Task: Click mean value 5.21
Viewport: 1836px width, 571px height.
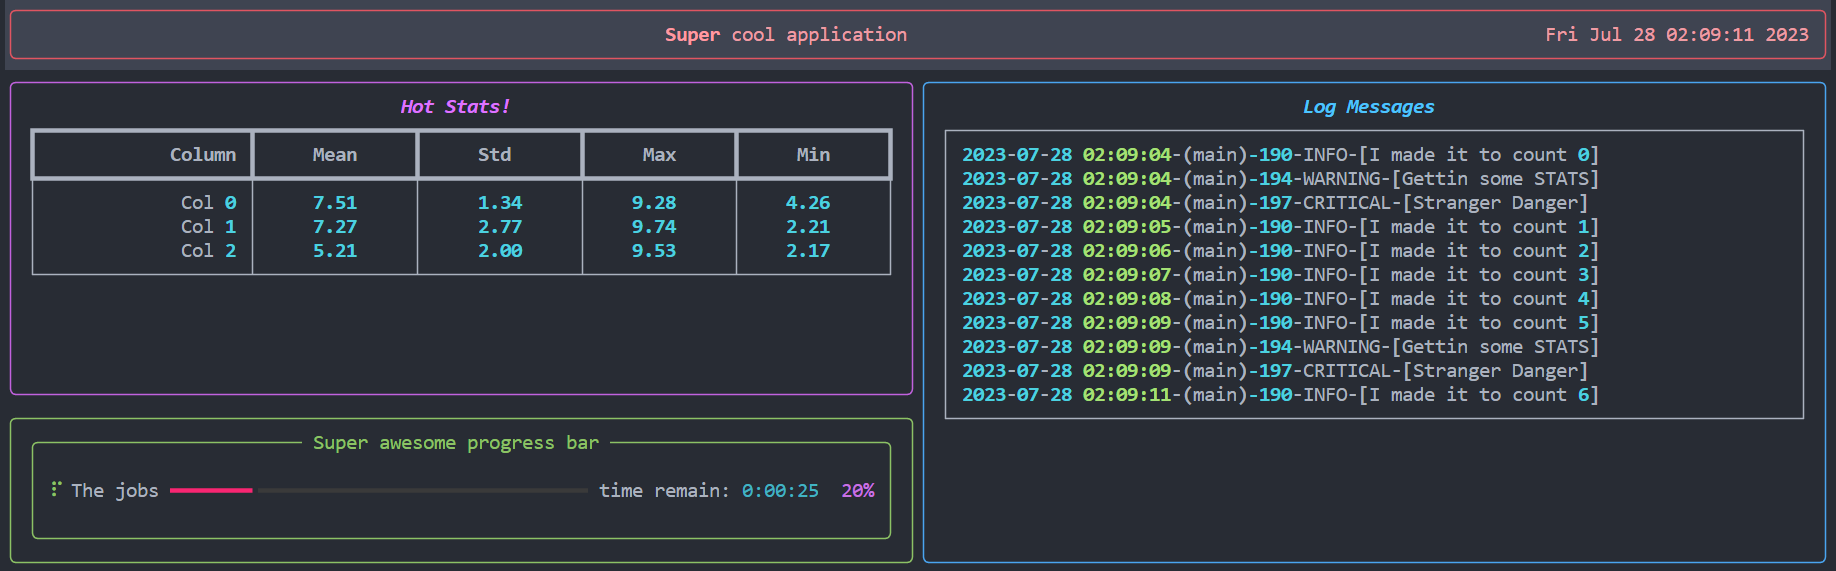Action: [x=335, y=251]
